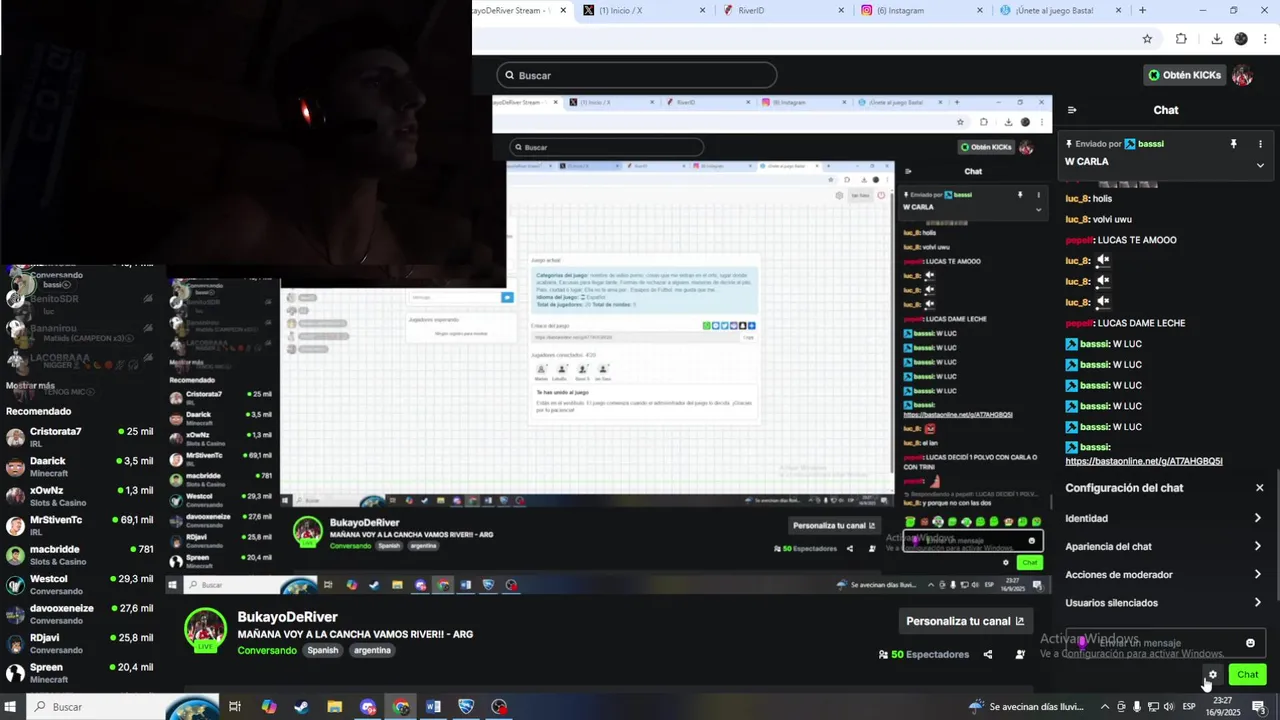Viewport: 1280px width, 720px height.
Task: Click the pin icon on pinned message
Action: point(1233,144)
